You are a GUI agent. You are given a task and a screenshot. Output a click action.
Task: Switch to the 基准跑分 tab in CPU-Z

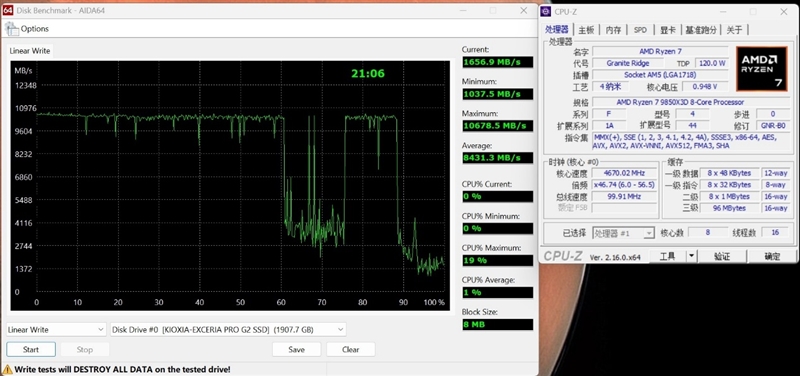(701, 30)
